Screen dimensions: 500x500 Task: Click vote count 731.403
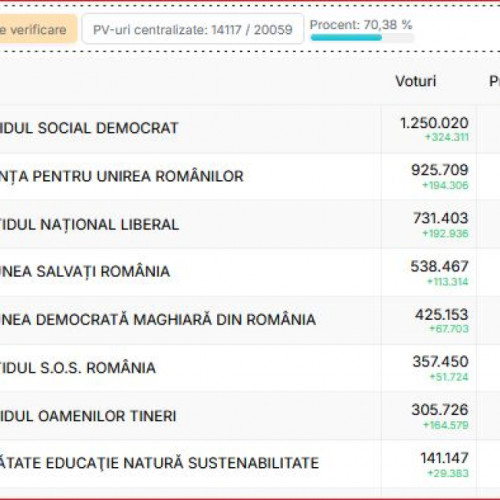pyautogui.click(x=441, y=218)
